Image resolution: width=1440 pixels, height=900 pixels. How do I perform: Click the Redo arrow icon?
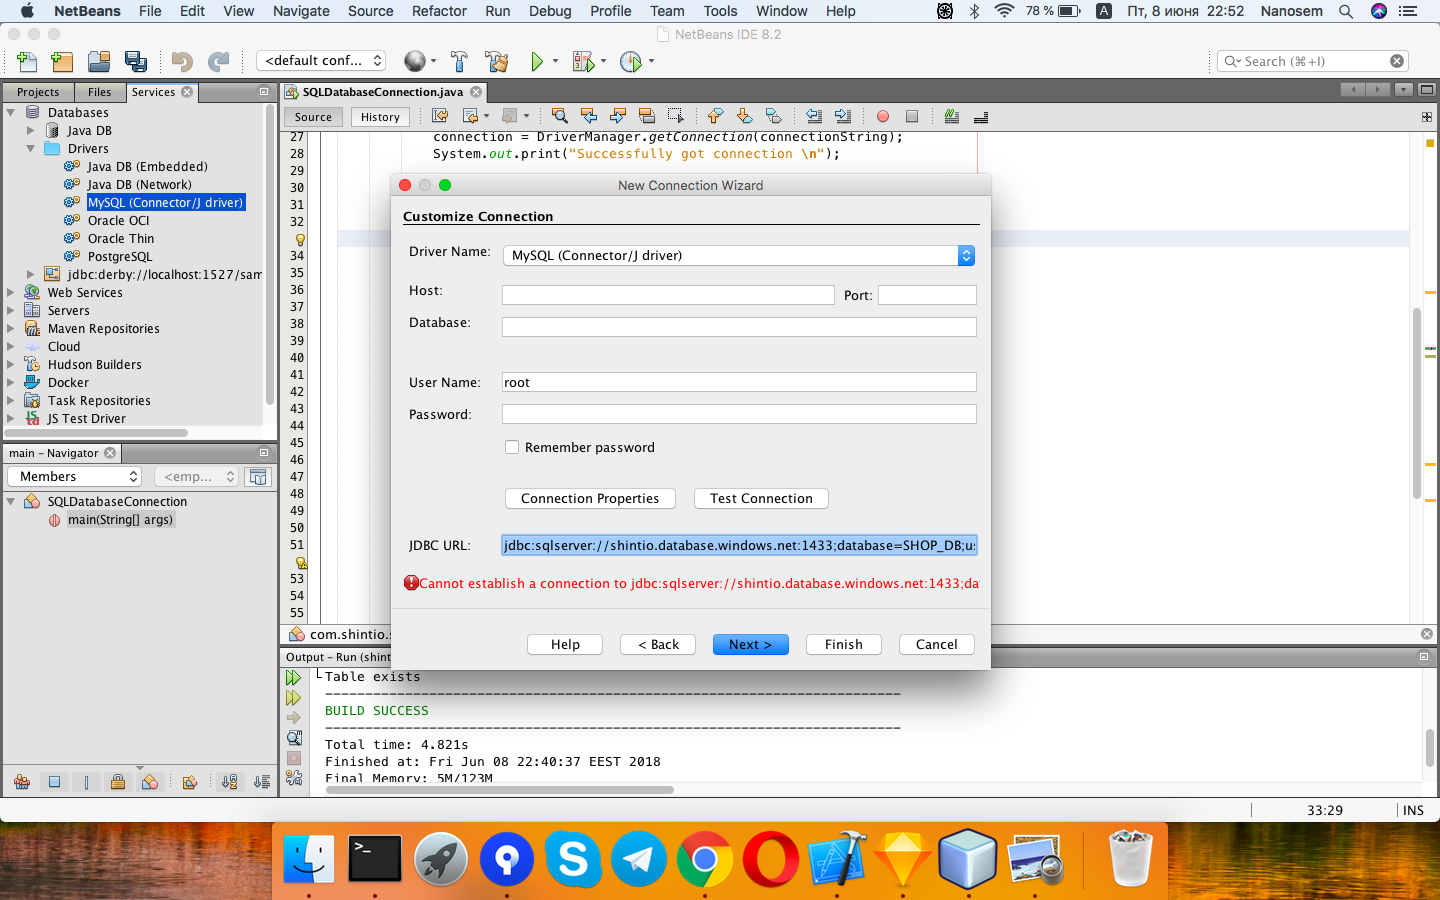click(x=218, y=61)
